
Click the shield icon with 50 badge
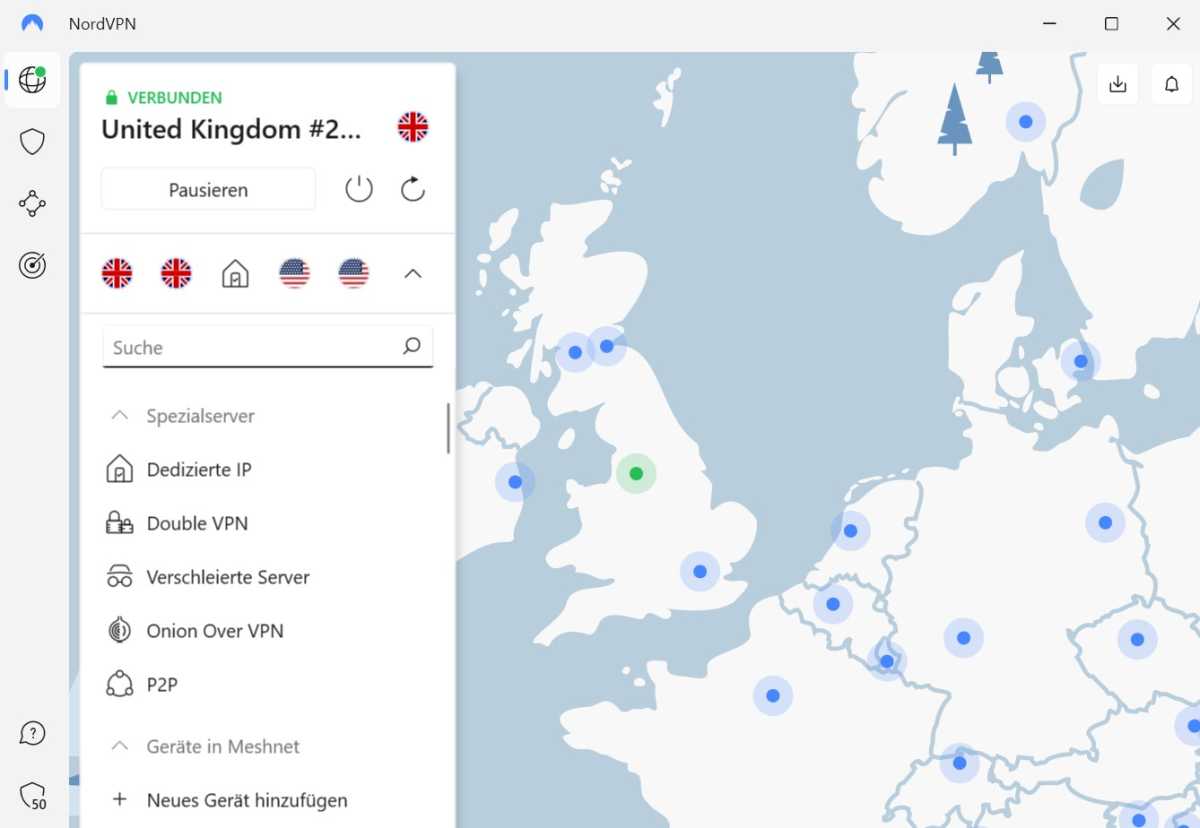(32, 796)
